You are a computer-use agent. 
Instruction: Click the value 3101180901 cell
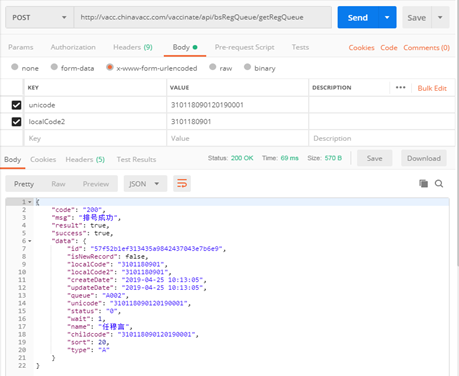[x=237, y=122]
